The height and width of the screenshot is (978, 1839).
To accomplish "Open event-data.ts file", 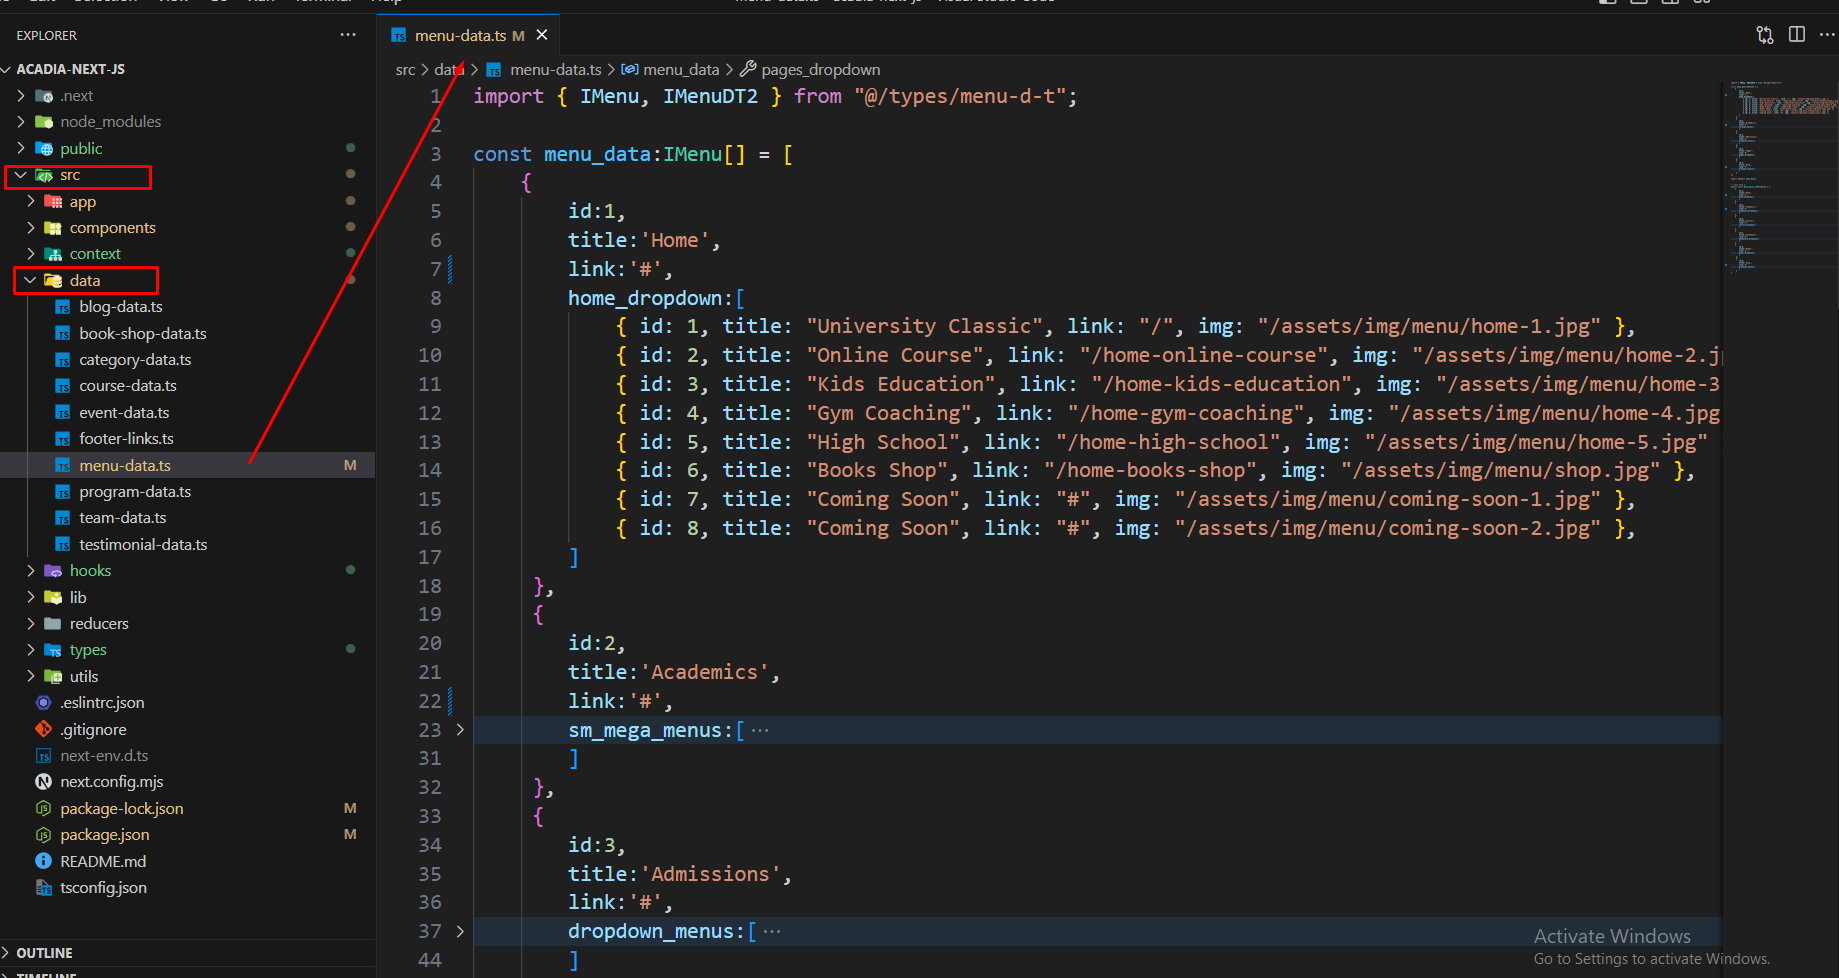I will (x=124, y=412).
